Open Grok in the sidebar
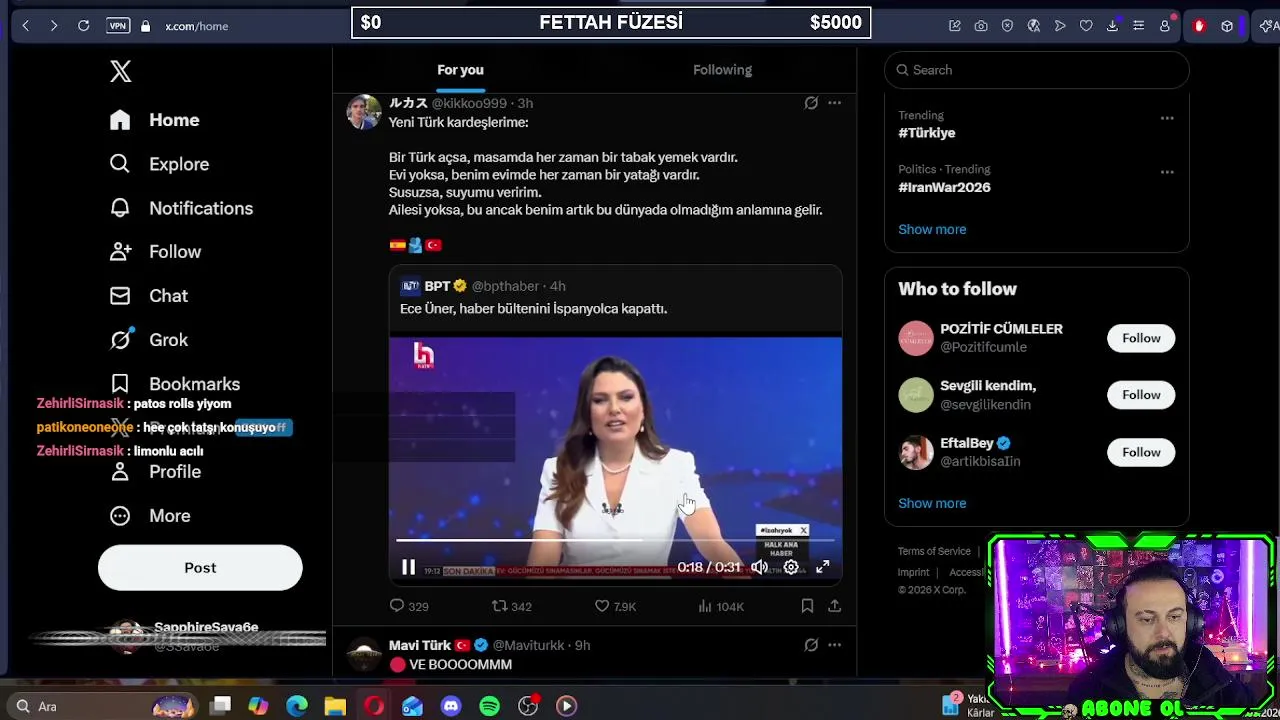Image resolution: width=1280 pixels, height=720 pixels. (149, 340)
